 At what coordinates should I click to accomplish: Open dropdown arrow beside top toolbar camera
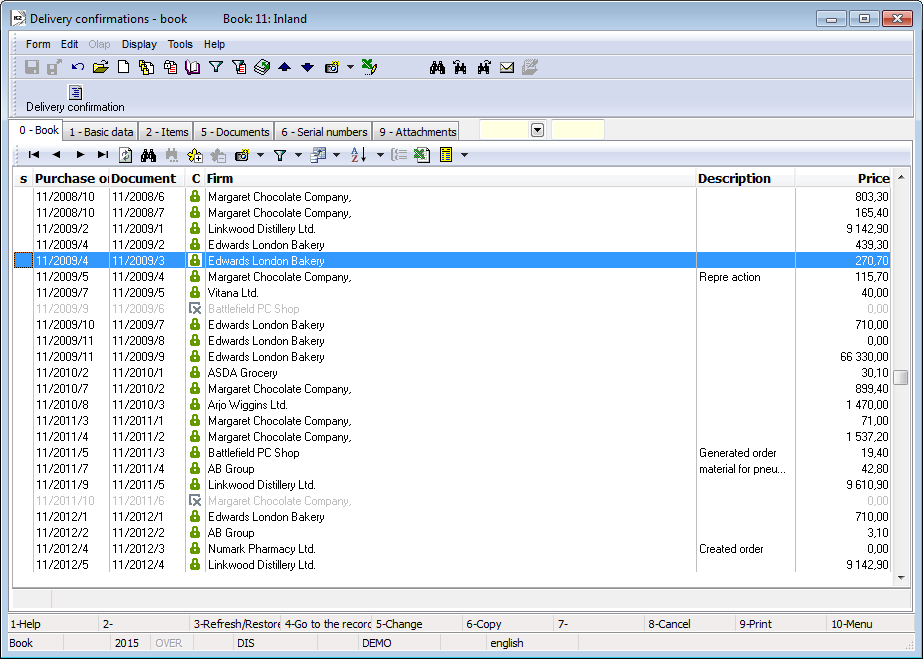coord(350,68)
